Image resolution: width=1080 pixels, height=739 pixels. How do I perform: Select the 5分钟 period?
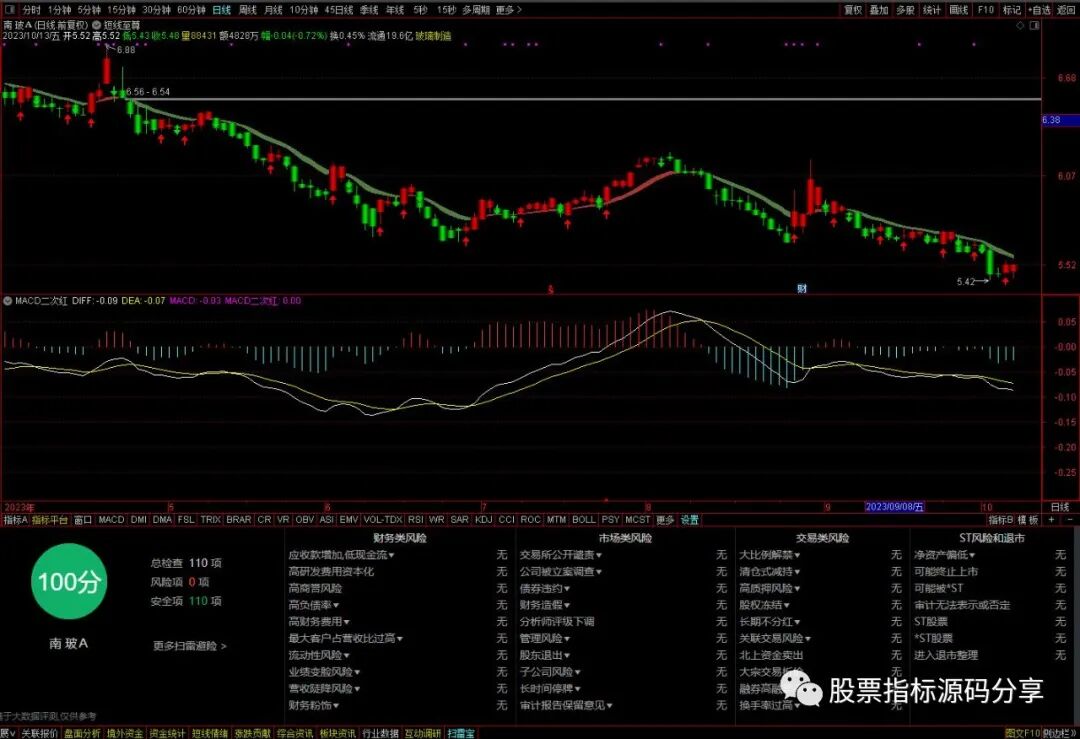pyautogui.click(x=89, y=10)
